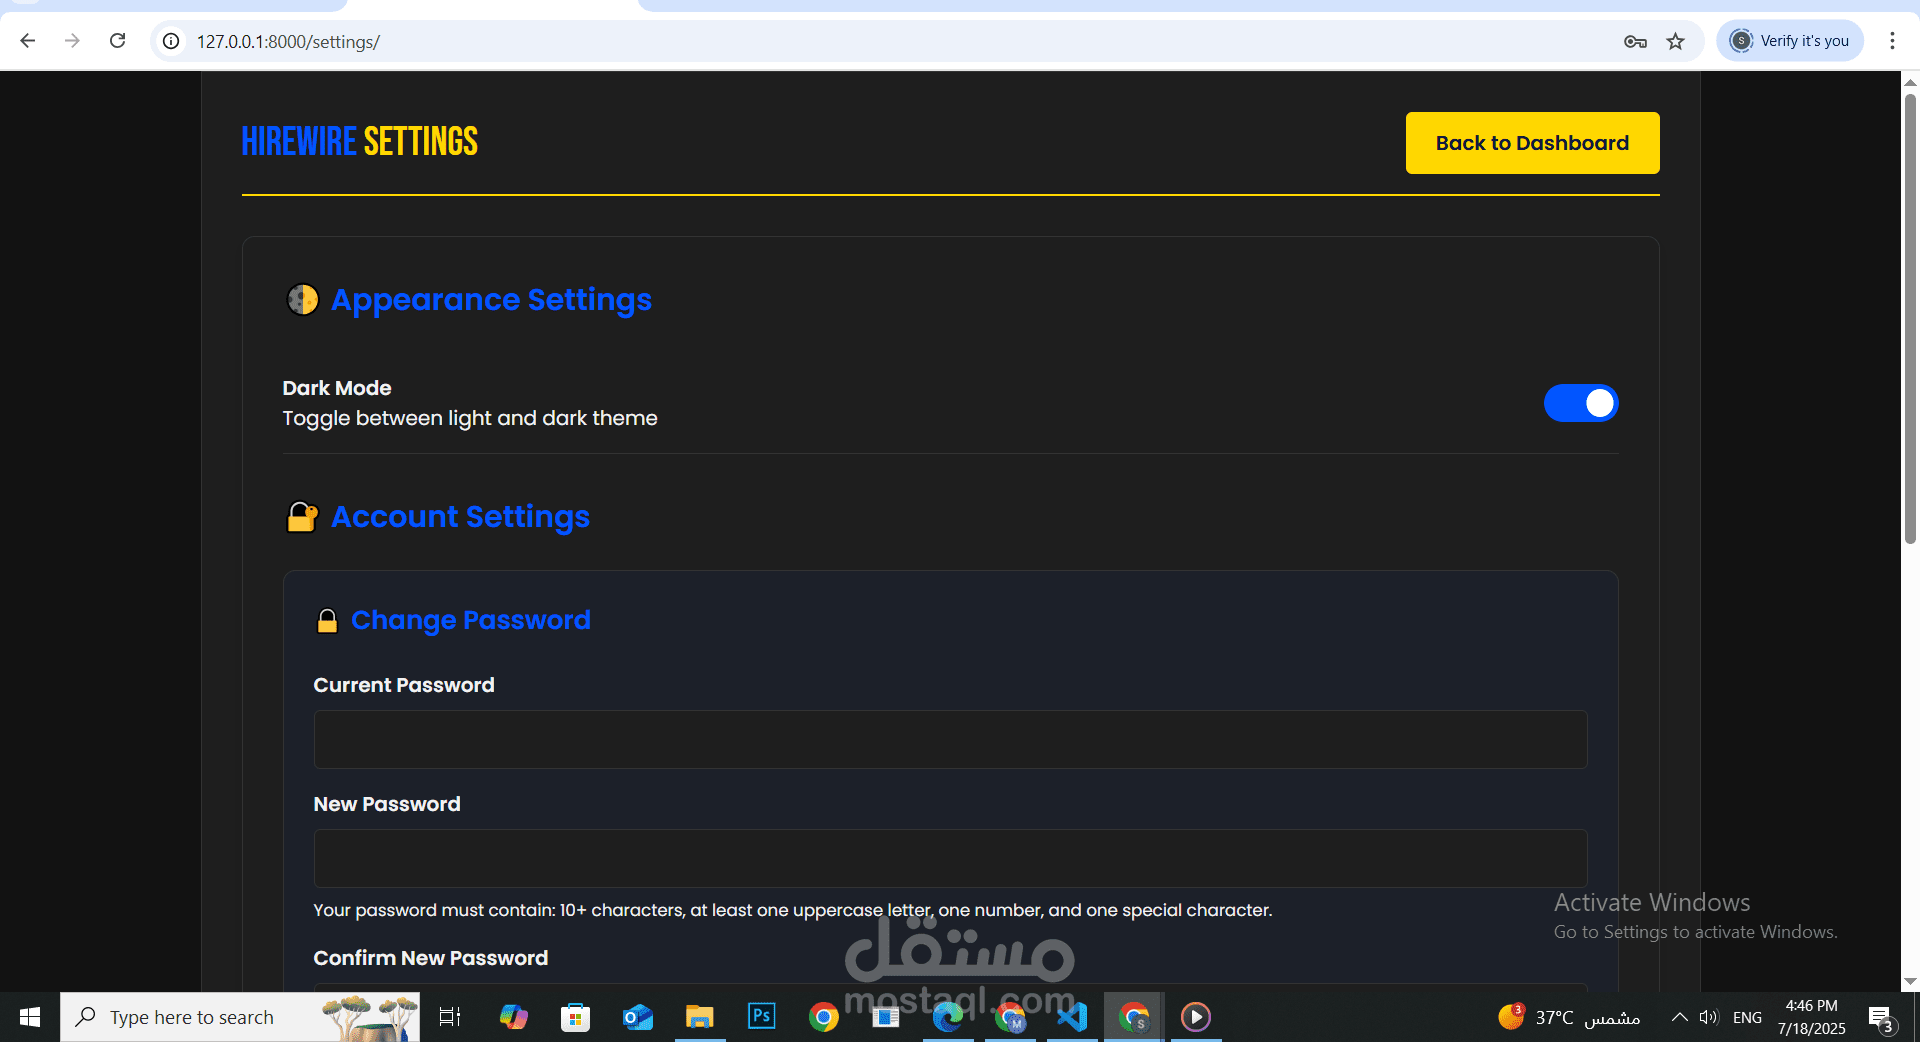Click the half-moon Appearance Settings icon
Screen dimensions: 1920x1042
click(302, 299)
